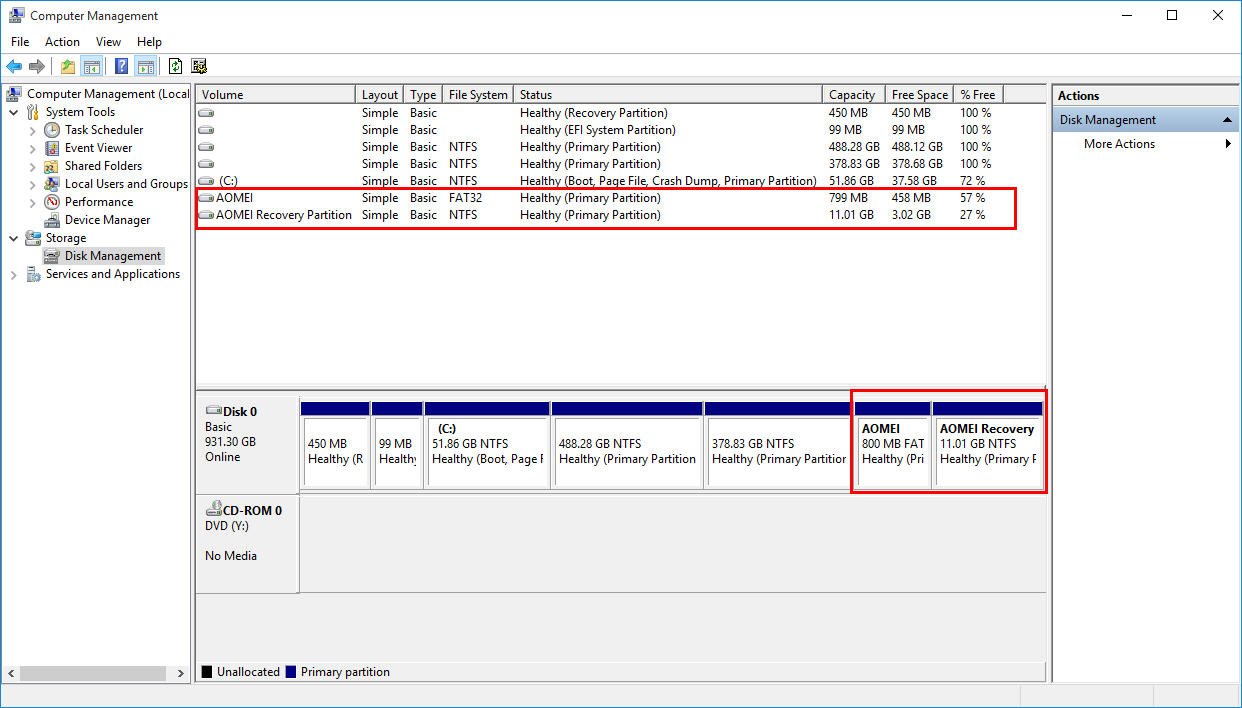
Task: Click the CD-ROM 0 drive icon
Action: (213, 510)
